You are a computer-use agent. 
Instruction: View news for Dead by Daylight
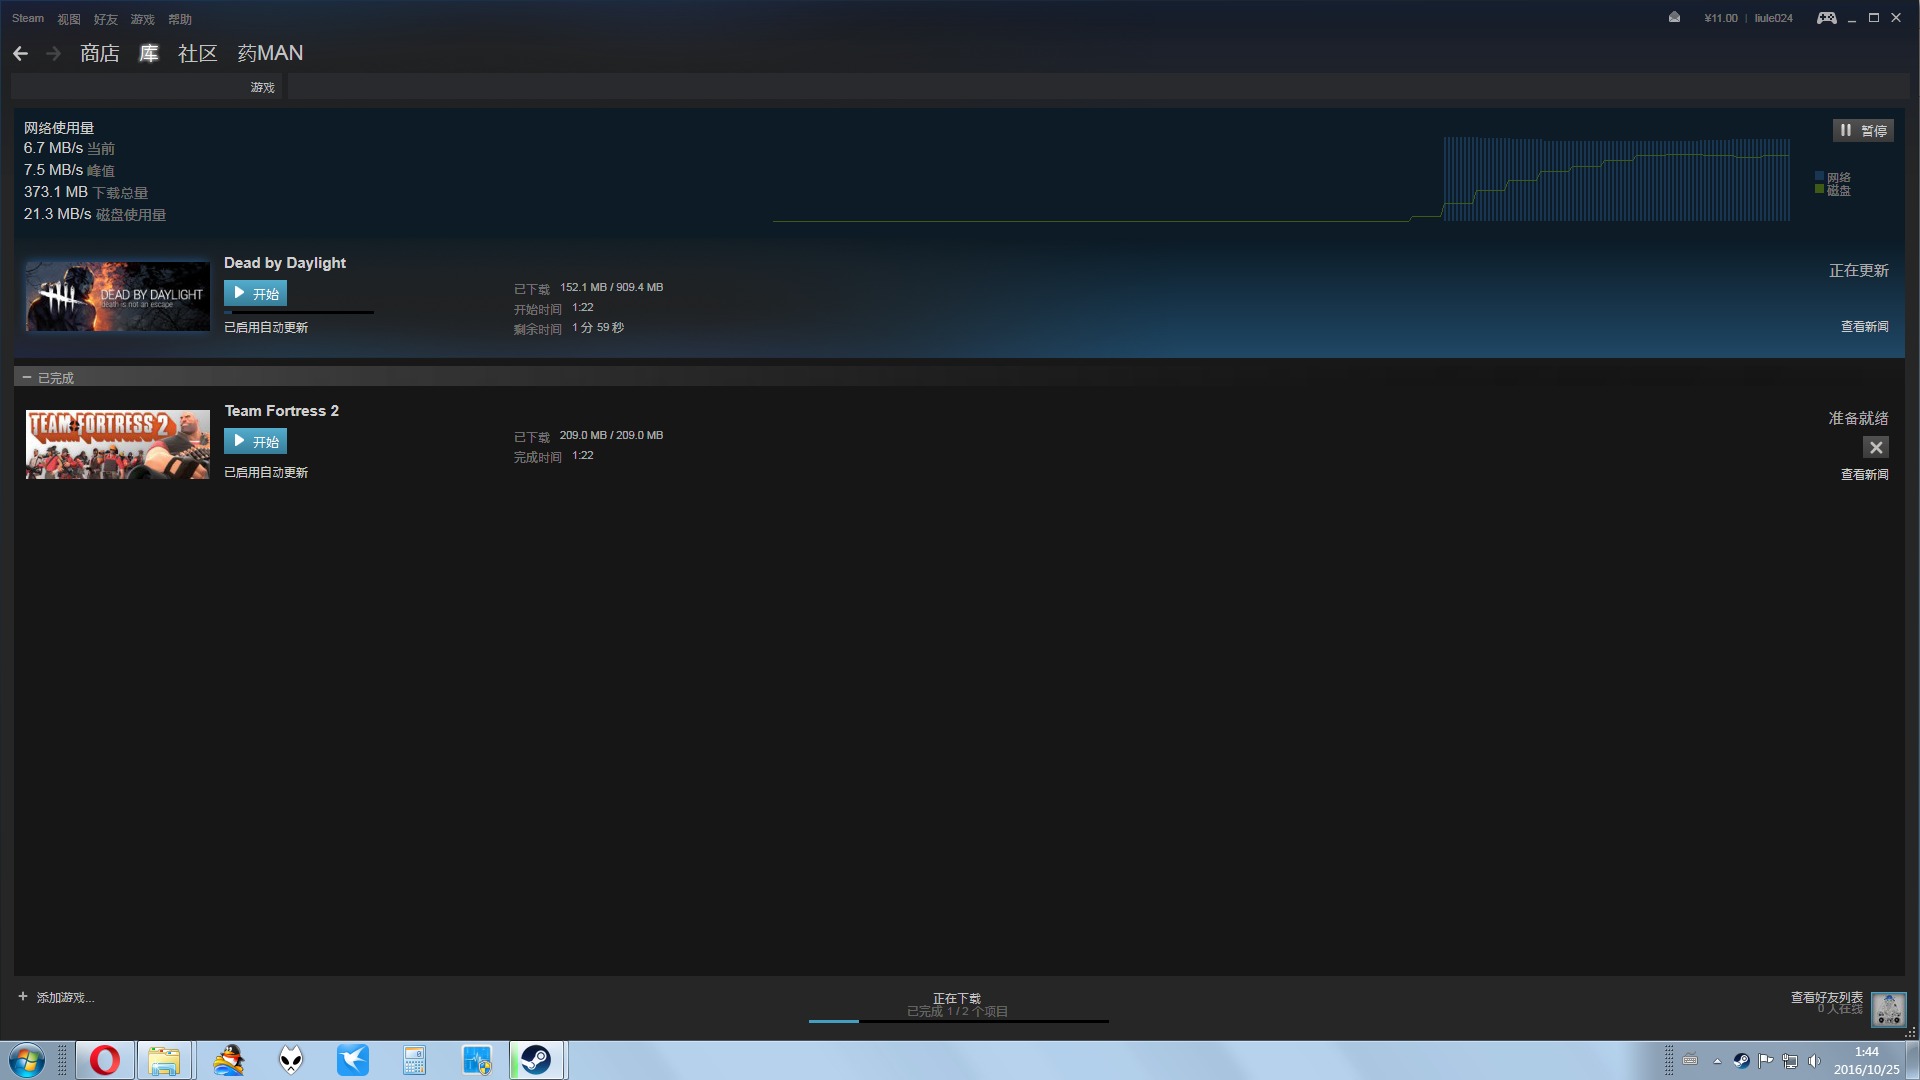point(1865,327)
